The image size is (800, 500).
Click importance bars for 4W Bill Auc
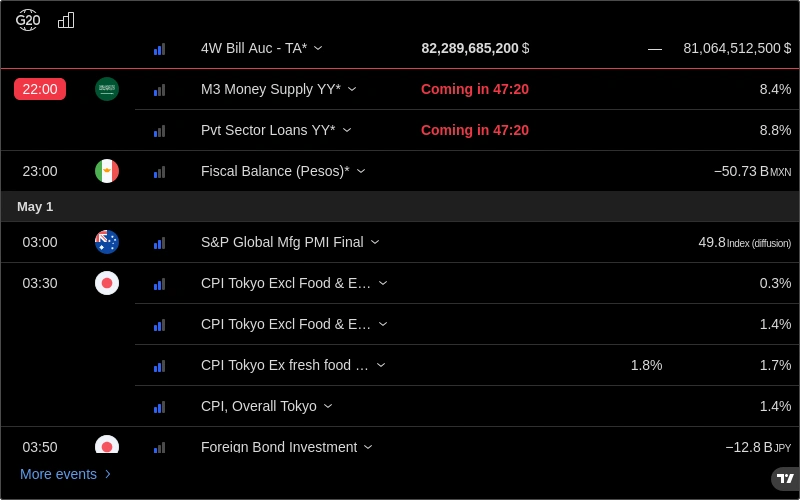[x=159, y=49]
